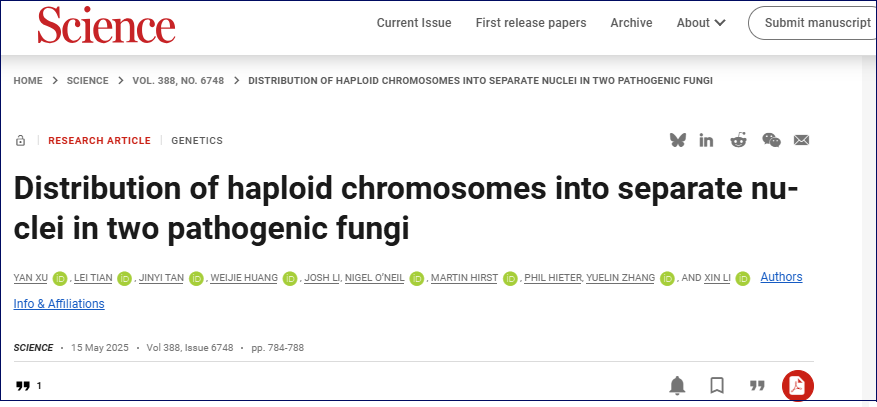The height and width of the screenshot is (407, 877).
Task: Share article on Bluesky butterfly icon
Action: 677,140
